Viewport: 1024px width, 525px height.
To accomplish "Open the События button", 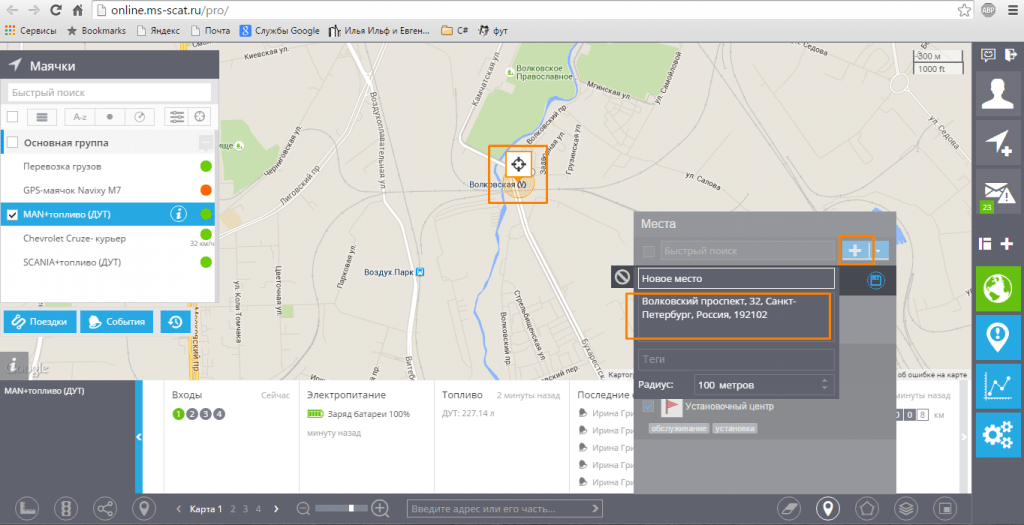I will (117, 321).
